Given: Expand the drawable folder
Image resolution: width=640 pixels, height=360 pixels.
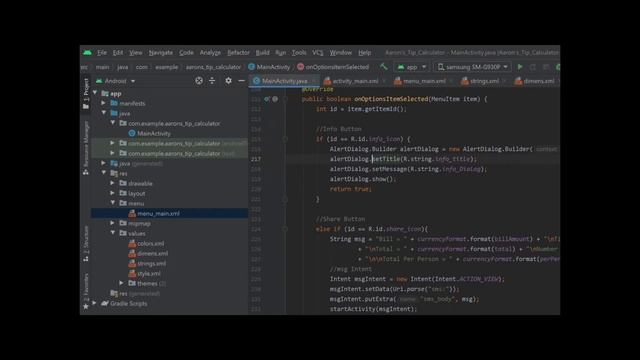Looking at the screenshot, I should [112, 183].
